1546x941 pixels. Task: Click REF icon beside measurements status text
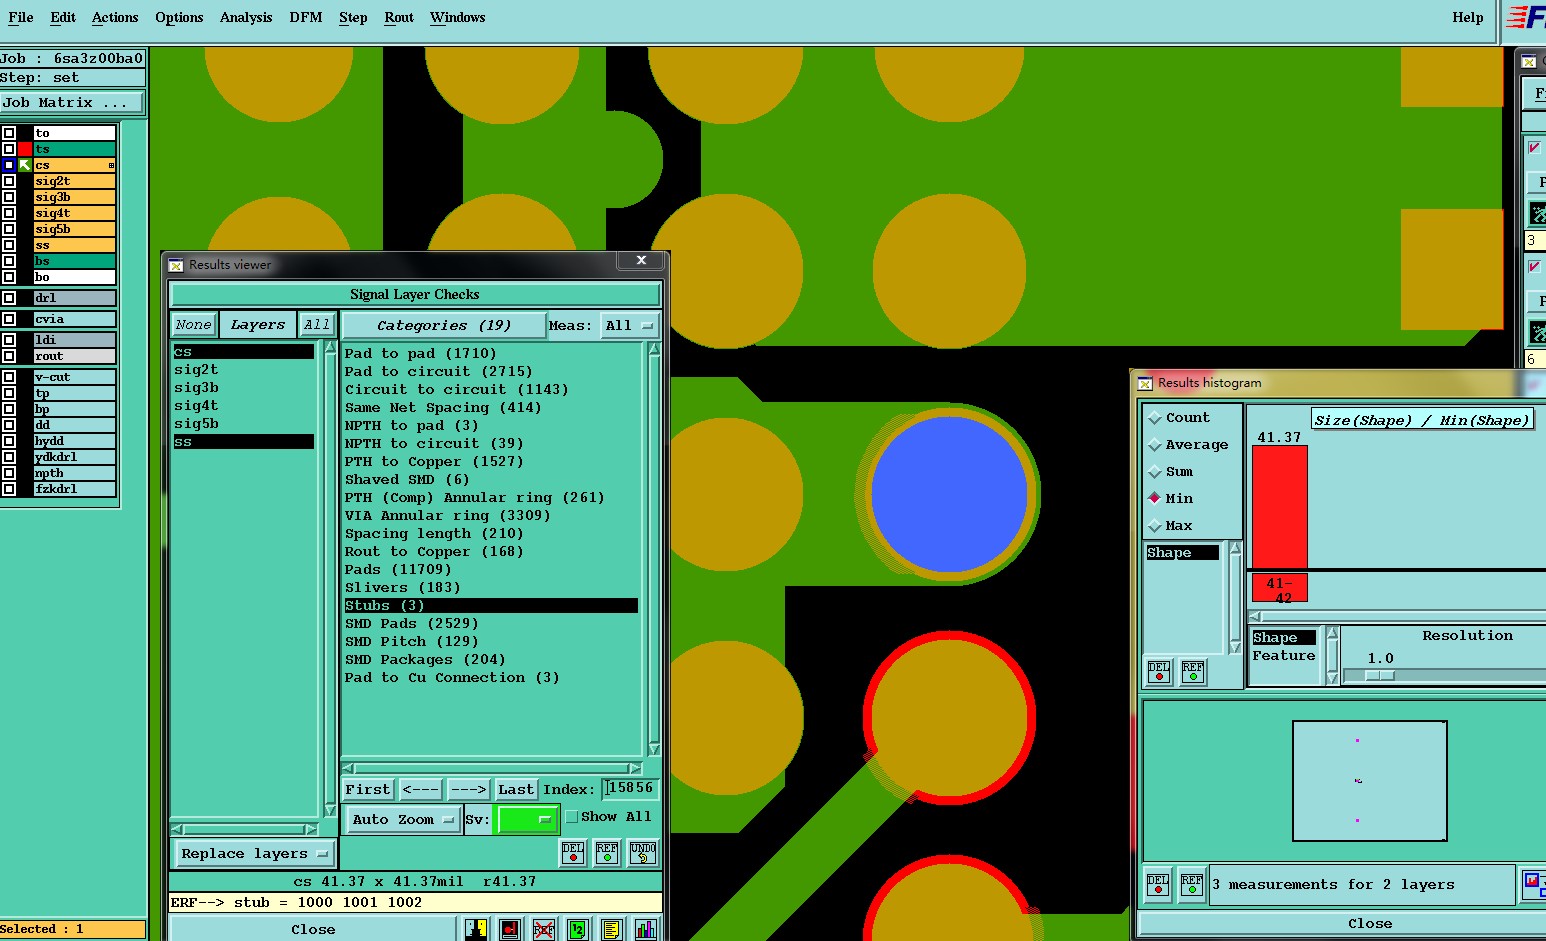coord(1191,884)
